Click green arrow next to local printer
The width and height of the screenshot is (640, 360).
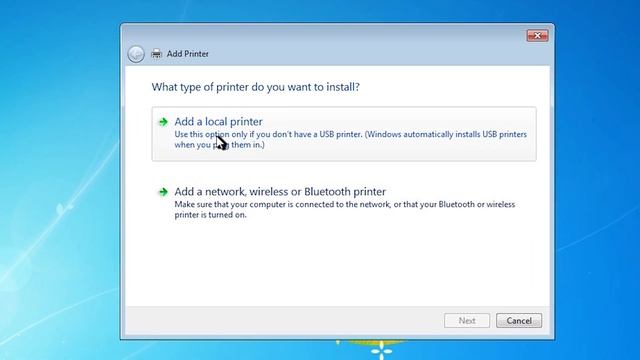(x=163, y=122)
